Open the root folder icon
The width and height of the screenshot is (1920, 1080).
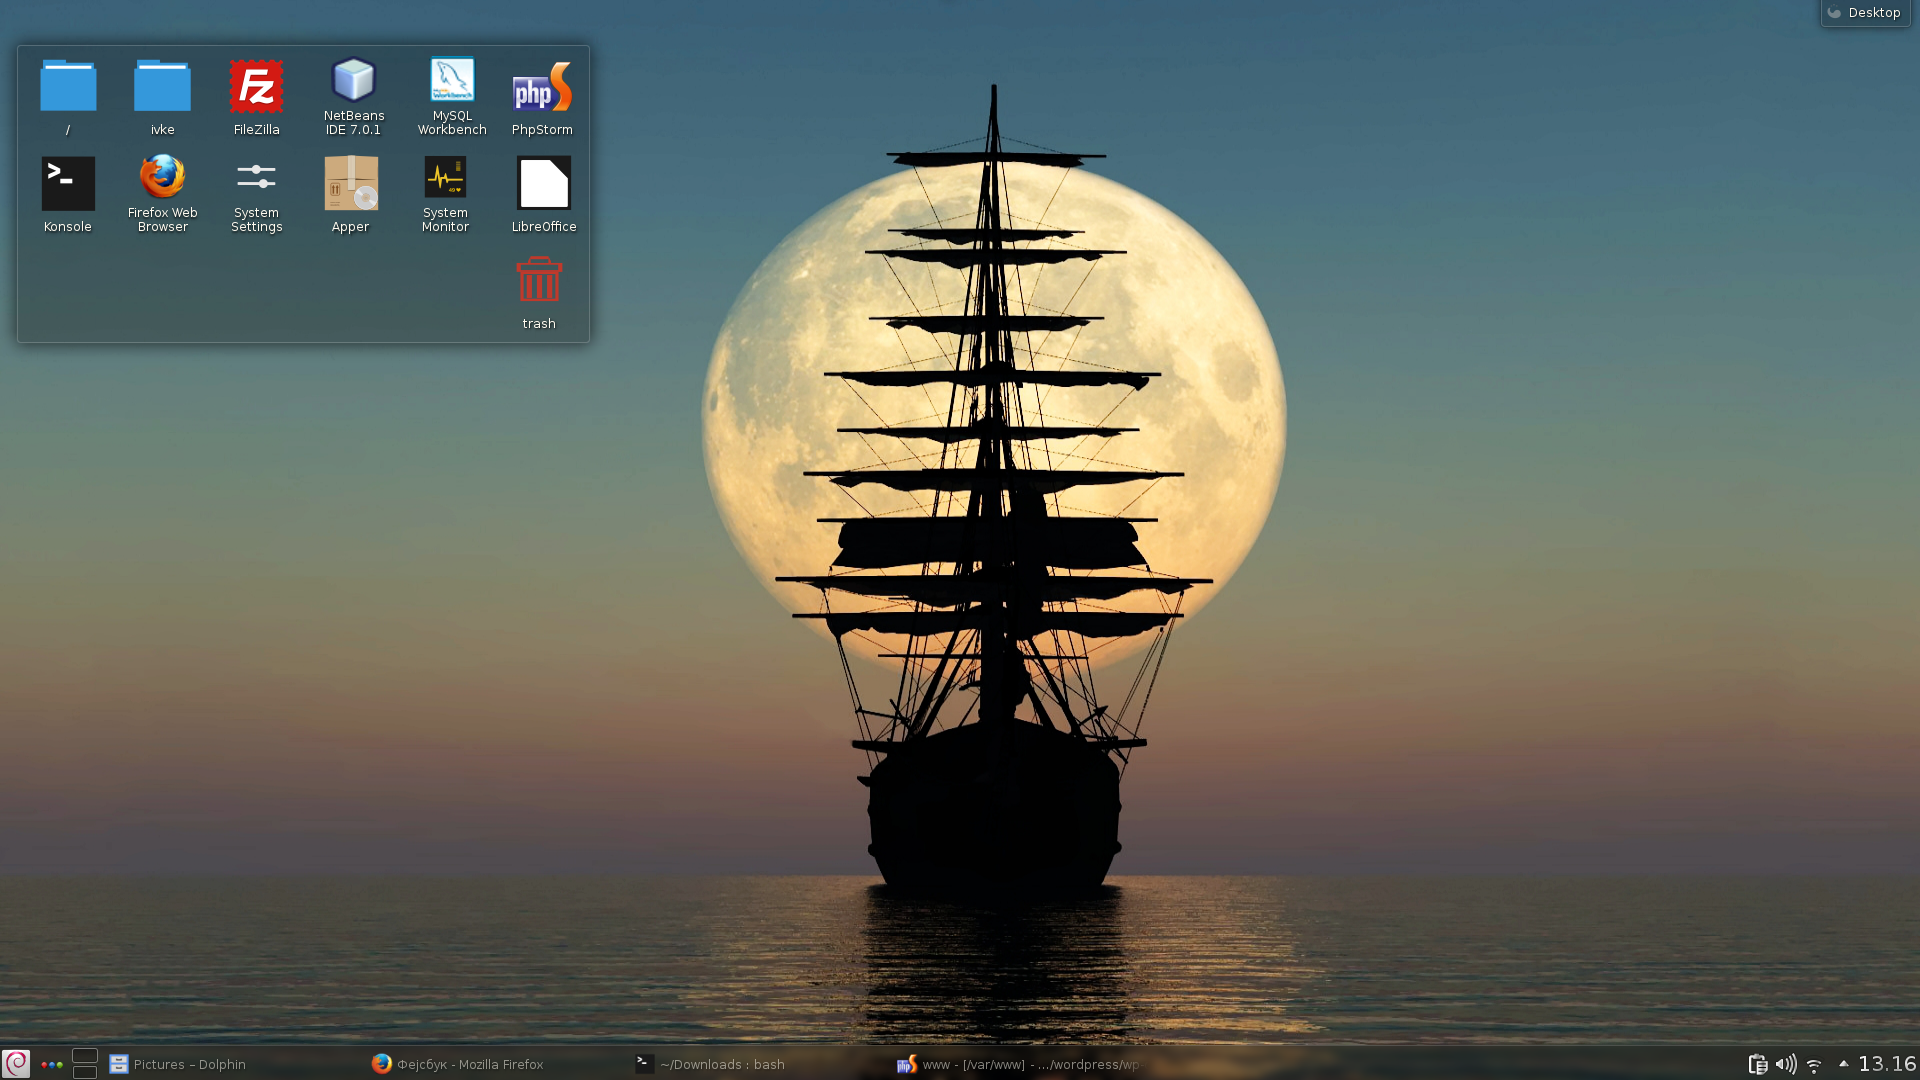click(x=68, y=88)
